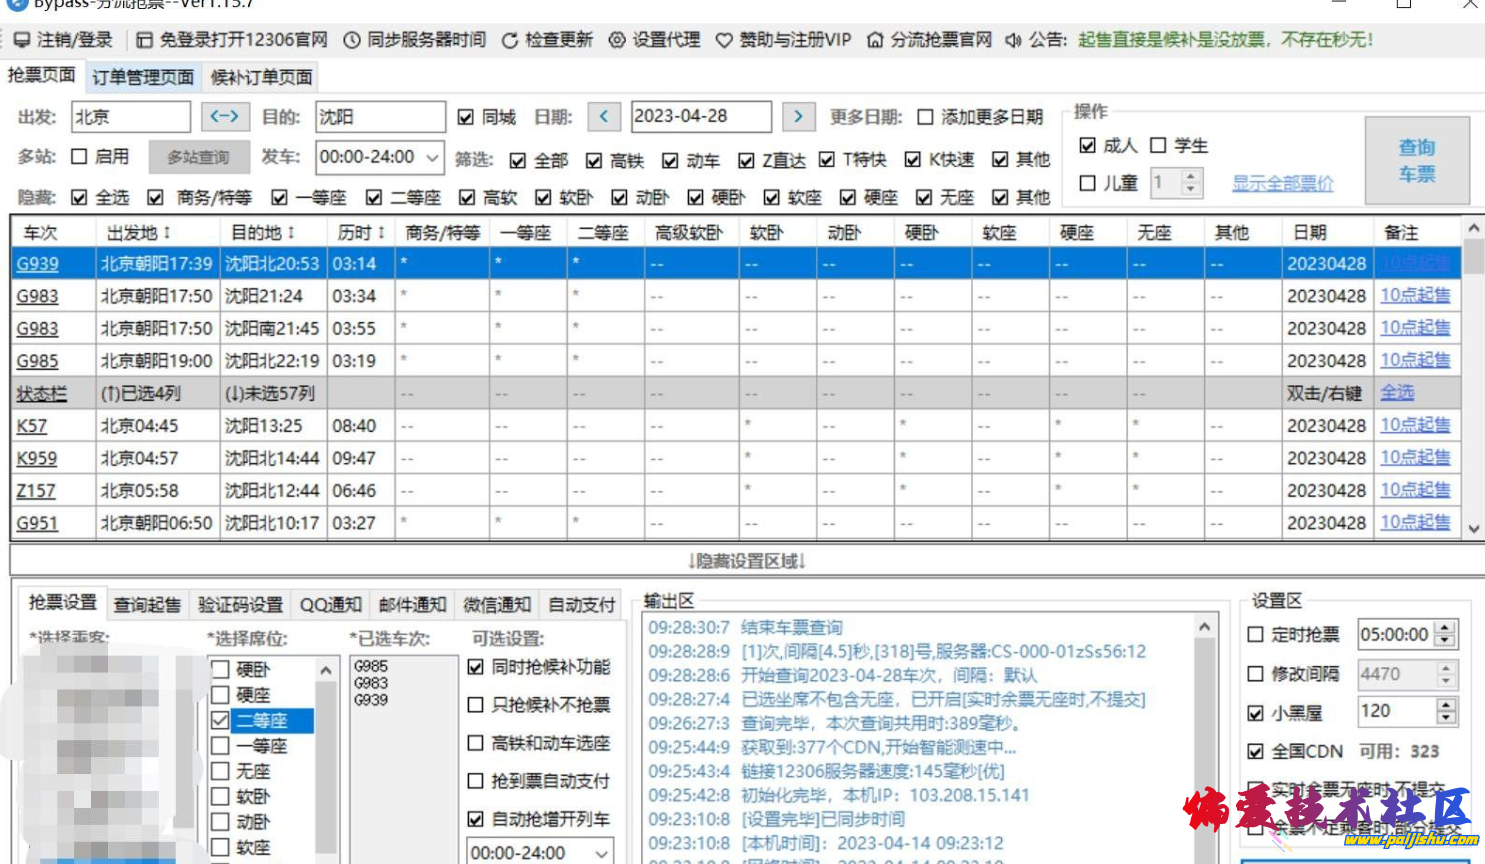Uncheck the K快速 train filter
This screenshot has height=864, width=1485.
tap(912, 159)
